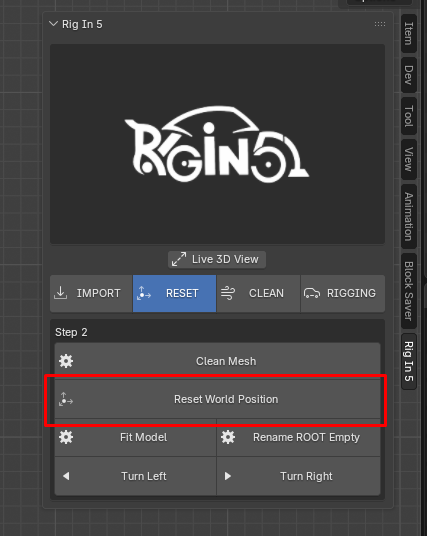The height and width of the screenshot is (536, 427).
Task: Click the Rig In 5 panel drag grip
Action: click(x=379, y=24)
